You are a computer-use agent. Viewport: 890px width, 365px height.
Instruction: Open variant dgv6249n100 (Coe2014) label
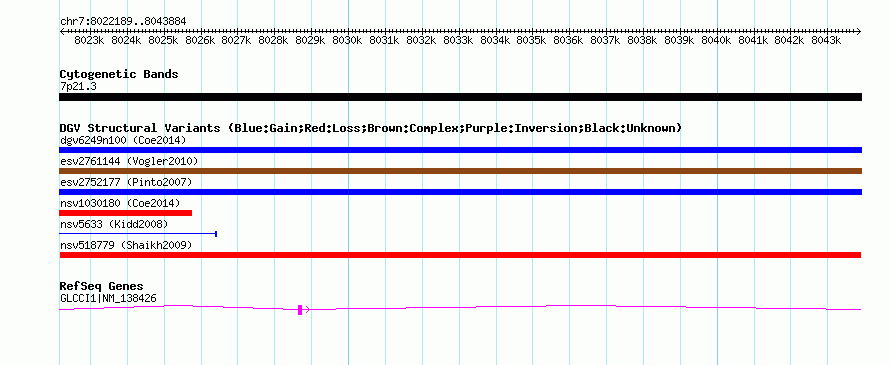pos(123,140)
